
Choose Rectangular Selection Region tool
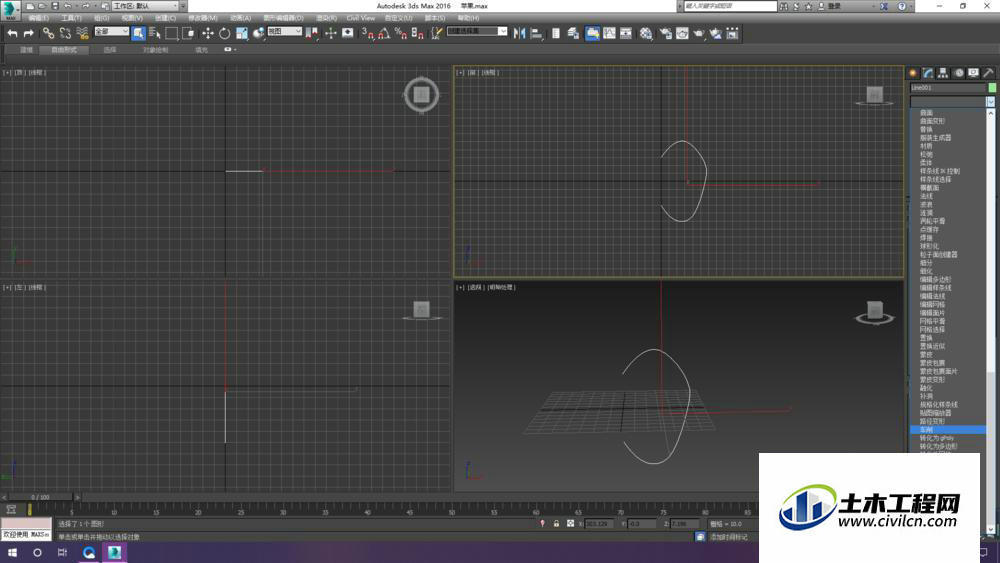pyautogui.click(x=172, y=33)
